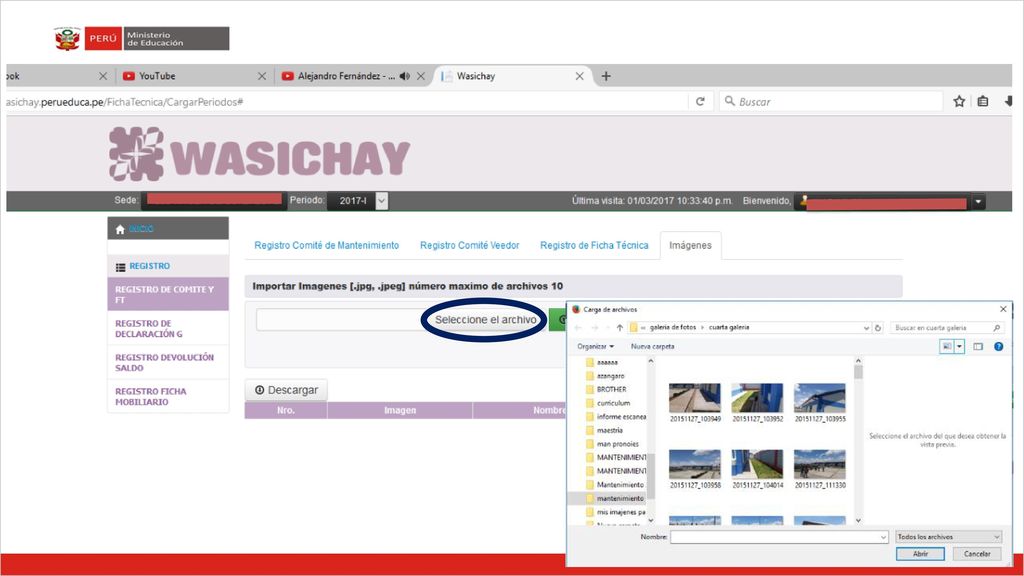Open REGISTRO FICHA MOBILIARIO sidebar item
Viewport: 1024px width, 576px height.
point(168,396)
